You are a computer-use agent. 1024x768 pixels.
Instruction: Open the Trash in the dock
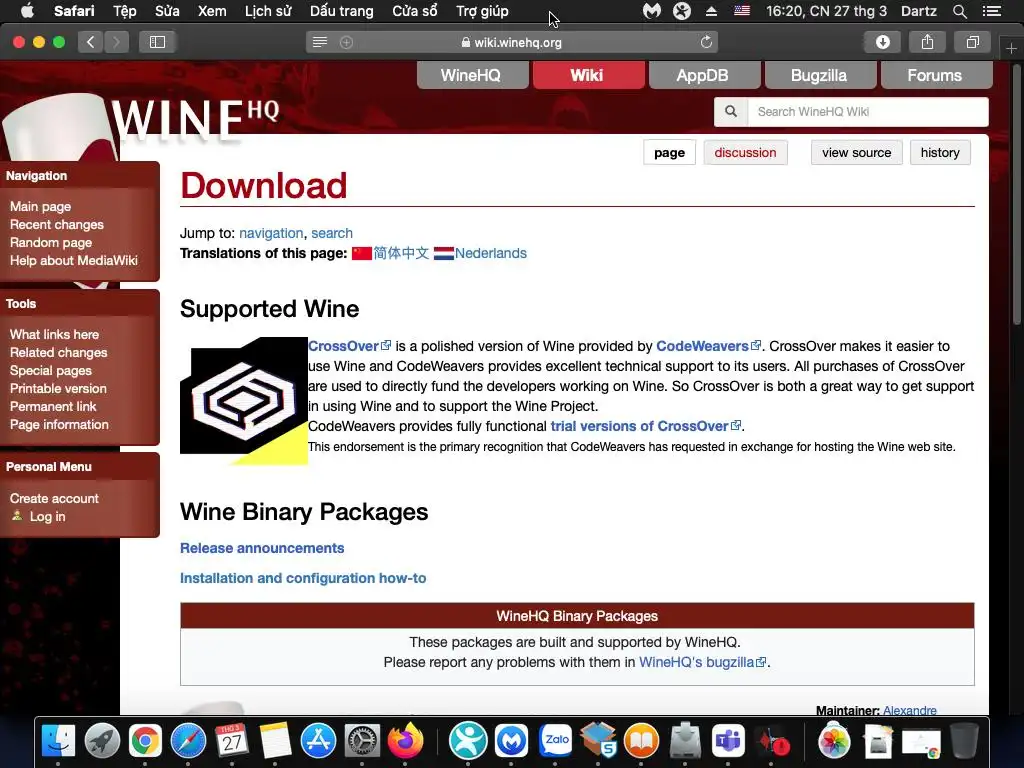[964, 741]
